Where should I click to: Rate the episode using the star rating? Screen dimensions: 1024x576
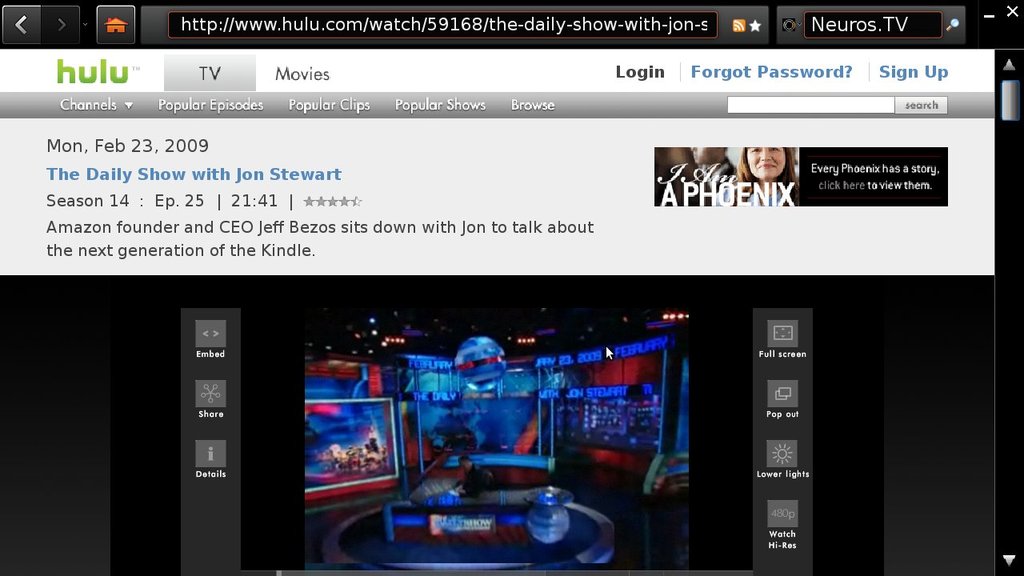(332, 201)
